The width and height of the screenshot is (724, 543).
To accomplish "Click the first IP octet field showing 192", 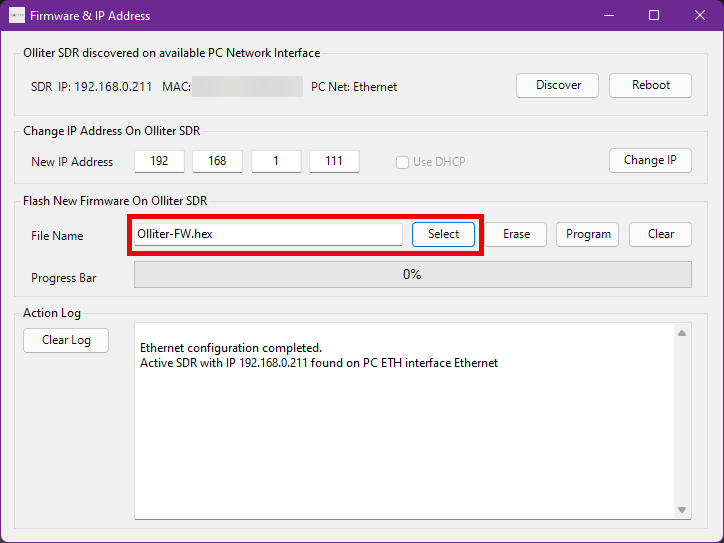I will point(159,161).
